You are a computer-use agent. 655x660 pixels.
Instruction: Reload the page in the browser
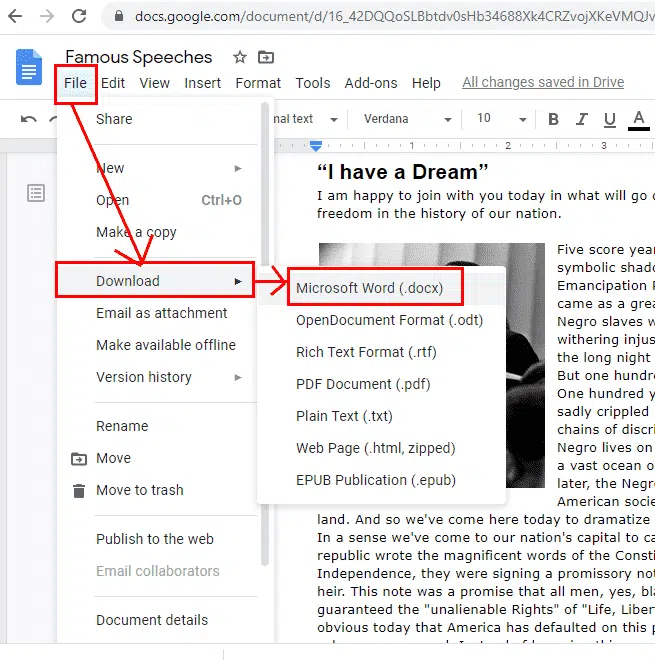tap(79, 16)
